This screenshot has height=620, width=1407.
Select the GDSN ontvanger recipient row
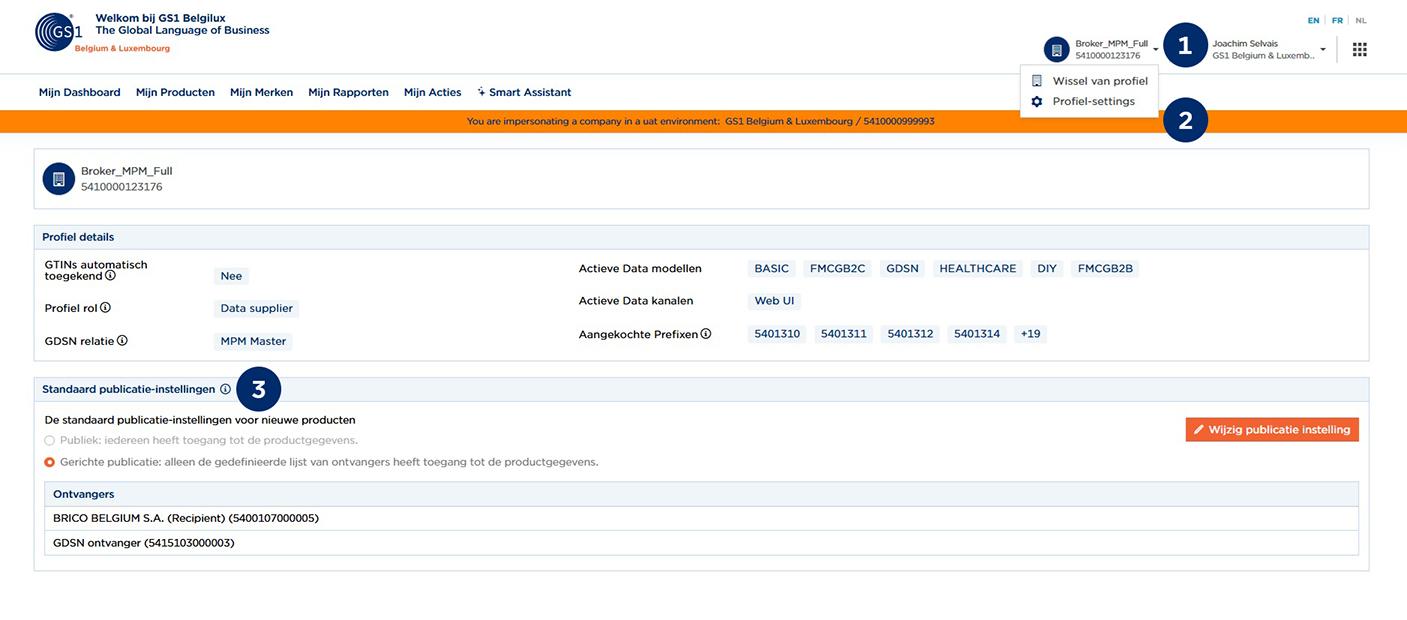point(701,543)
